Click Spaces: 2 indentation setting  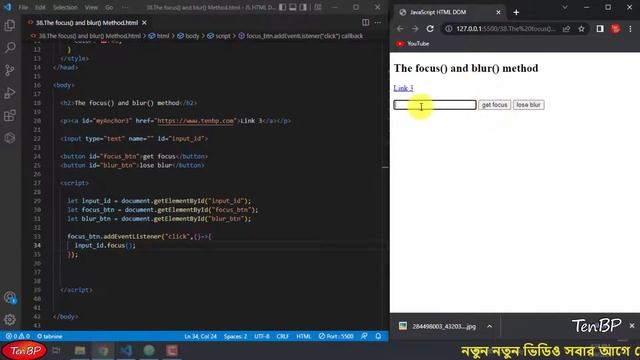point(236,336)
